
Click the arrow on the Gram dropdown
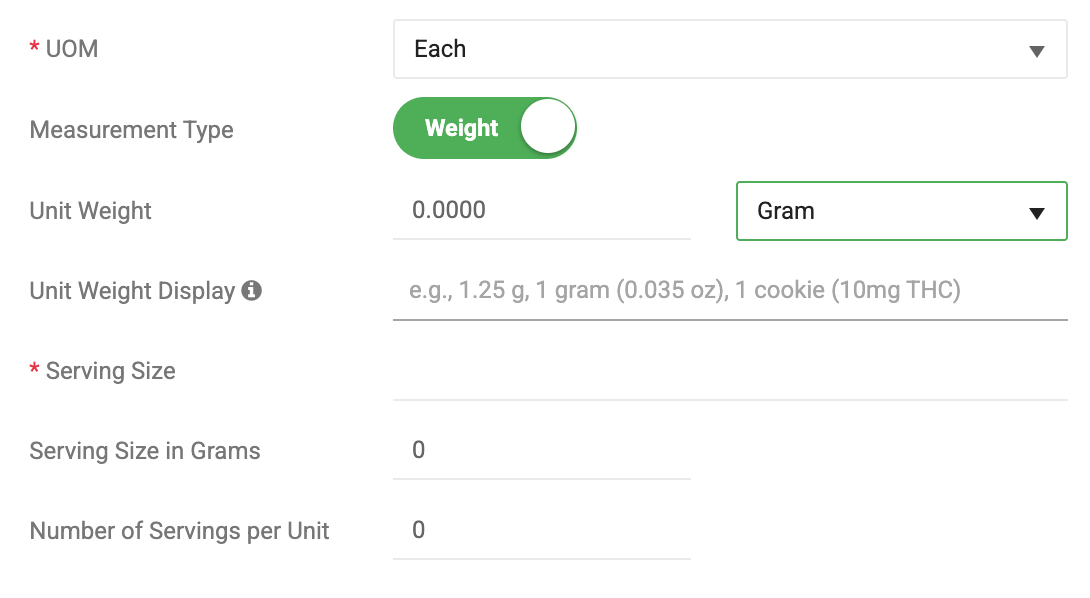pyautogui.click(x=1037, y=212)
